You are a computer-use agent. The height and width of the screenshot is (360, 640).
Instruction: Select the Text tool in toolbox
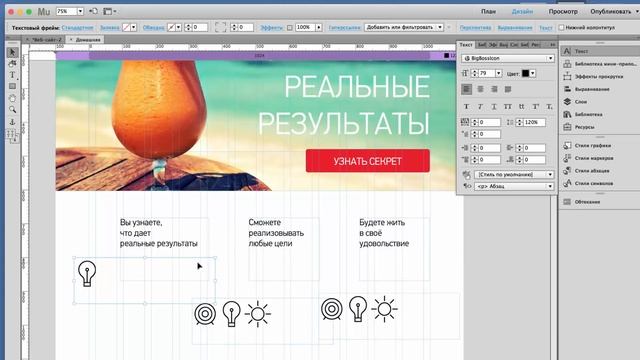pos(12,75)
